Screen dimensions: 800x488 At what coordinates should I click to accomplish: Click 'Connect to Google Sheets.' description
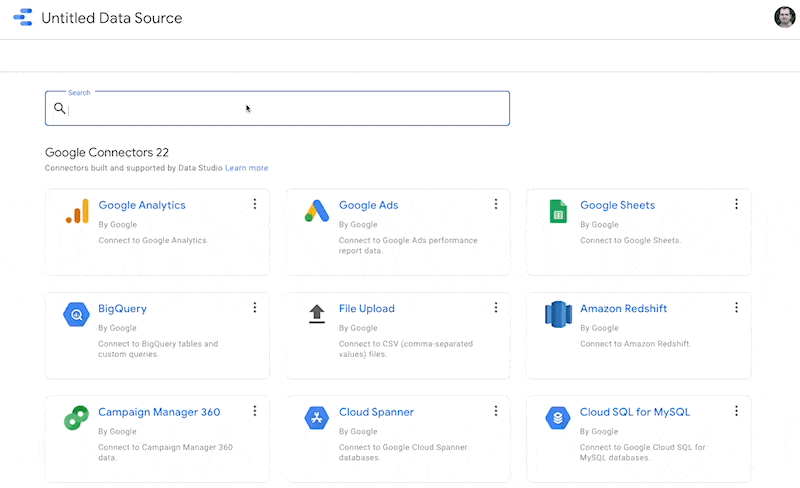630,240
